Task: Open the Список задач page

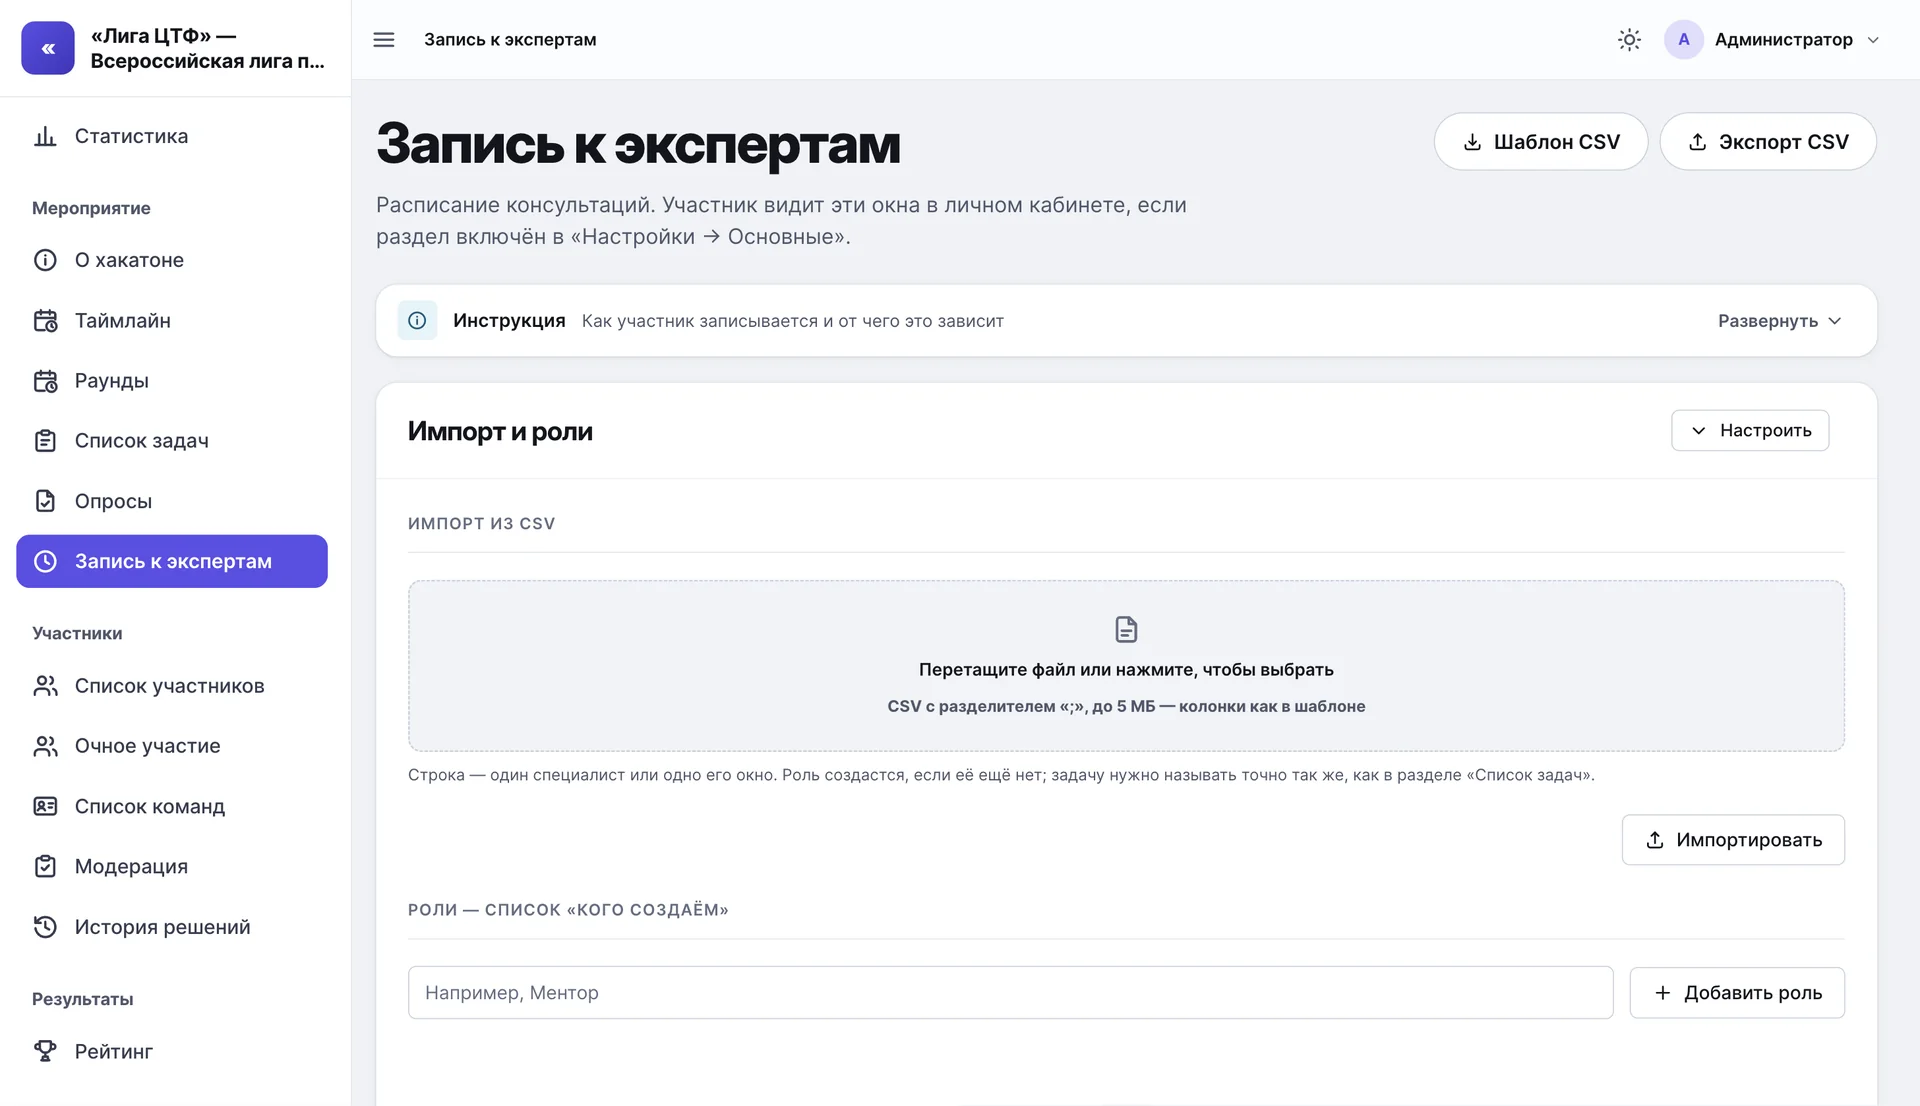Action: point(172,441)
